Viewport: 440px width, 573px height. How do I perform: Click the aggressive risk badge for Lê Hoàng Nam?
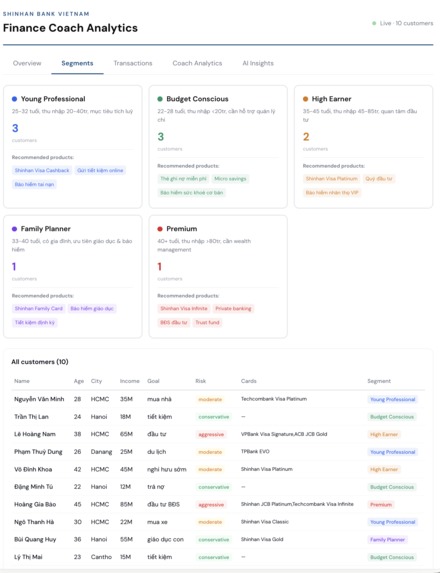(211, 435)
